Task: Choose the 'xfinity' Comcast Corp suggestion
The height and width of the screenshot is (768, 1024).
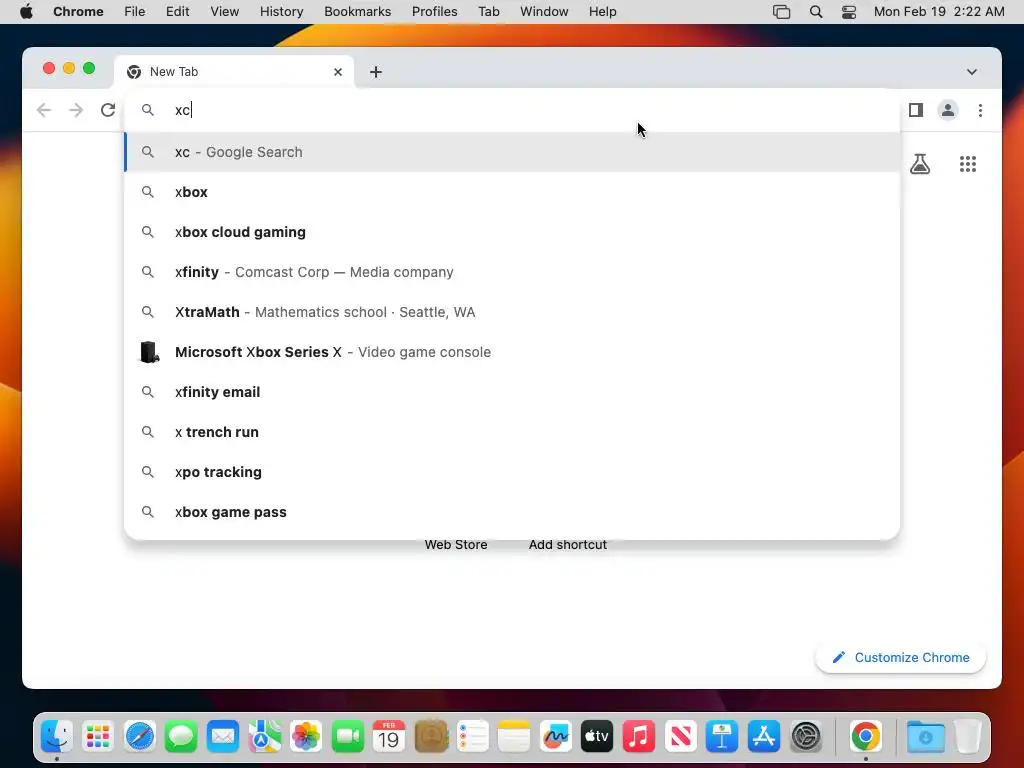Action: pos(512,272)
